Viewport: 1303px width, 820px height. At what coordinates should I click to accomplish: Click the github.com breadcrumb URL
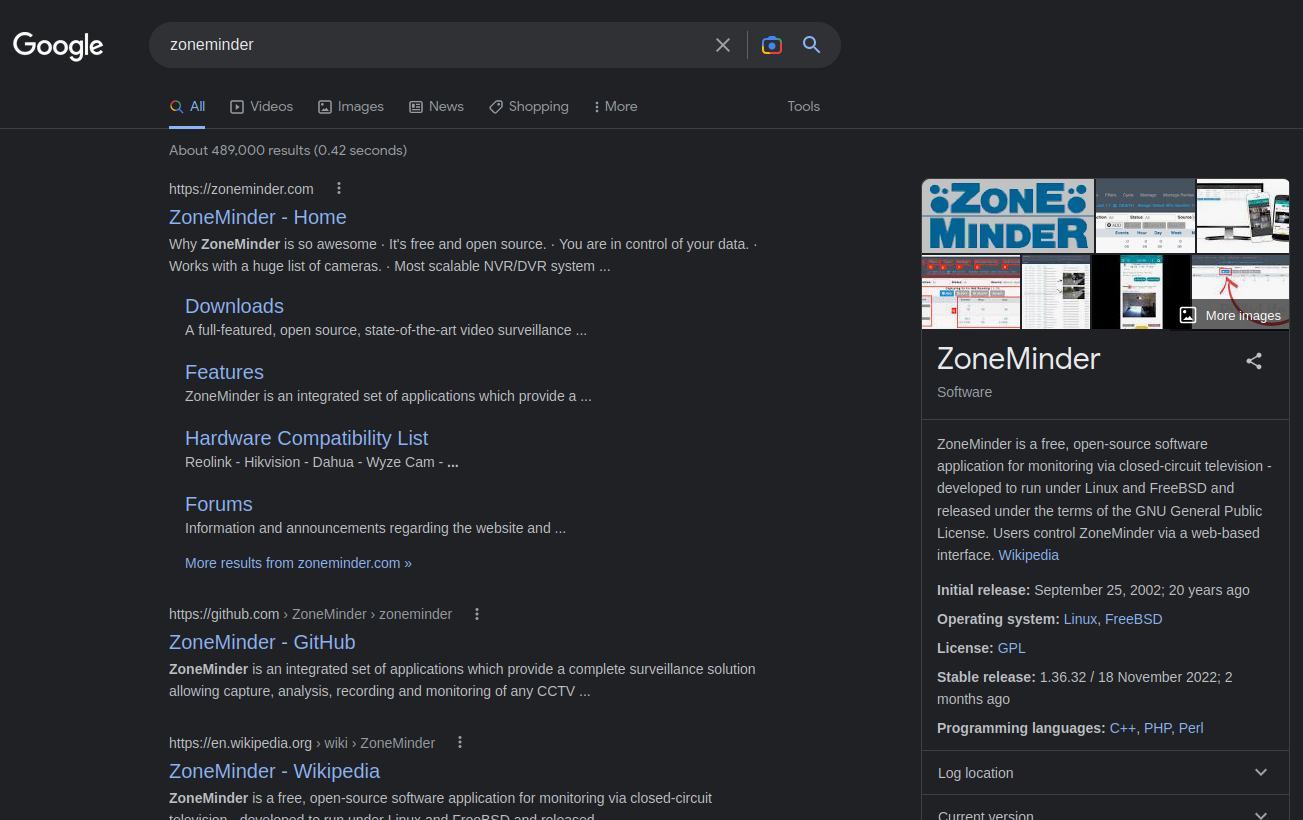pos(310,614)
